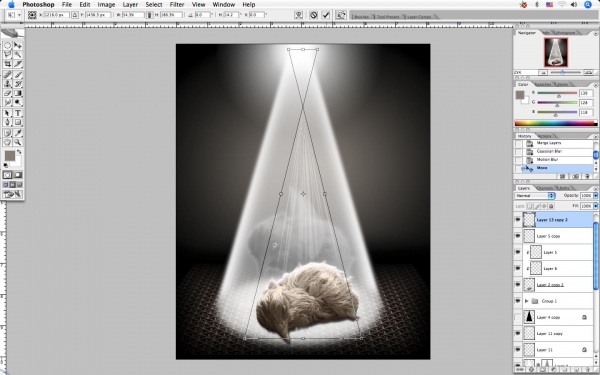Screen dimensions: 600x375
Task: Select the Type tool
Action: 18,113
